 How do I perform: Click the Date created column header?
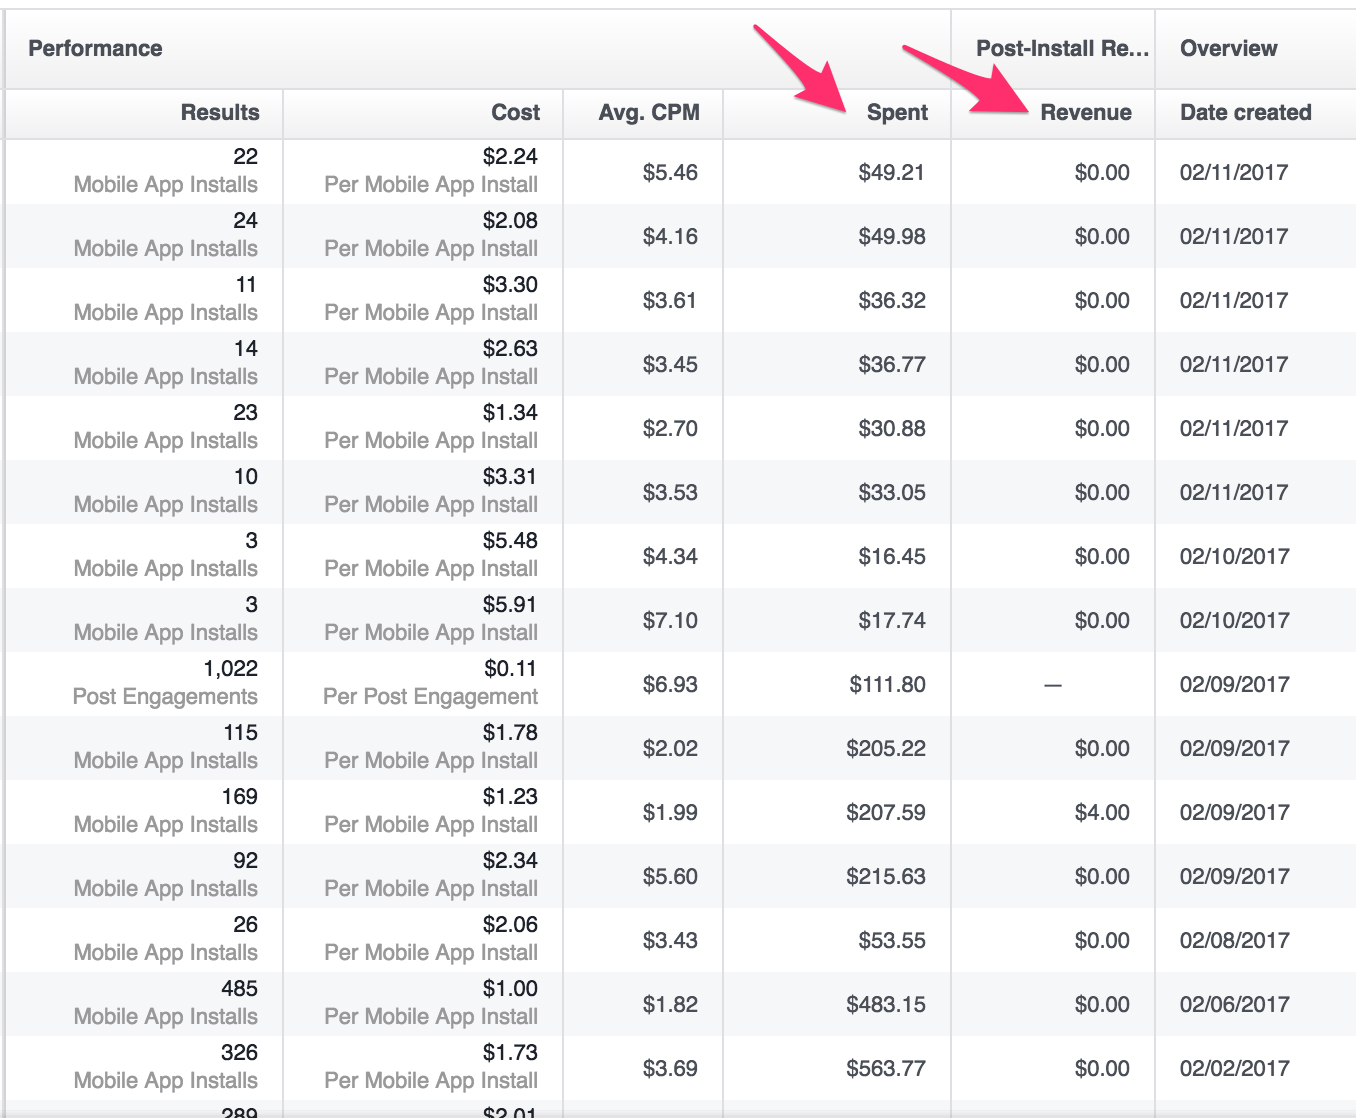1245,113
